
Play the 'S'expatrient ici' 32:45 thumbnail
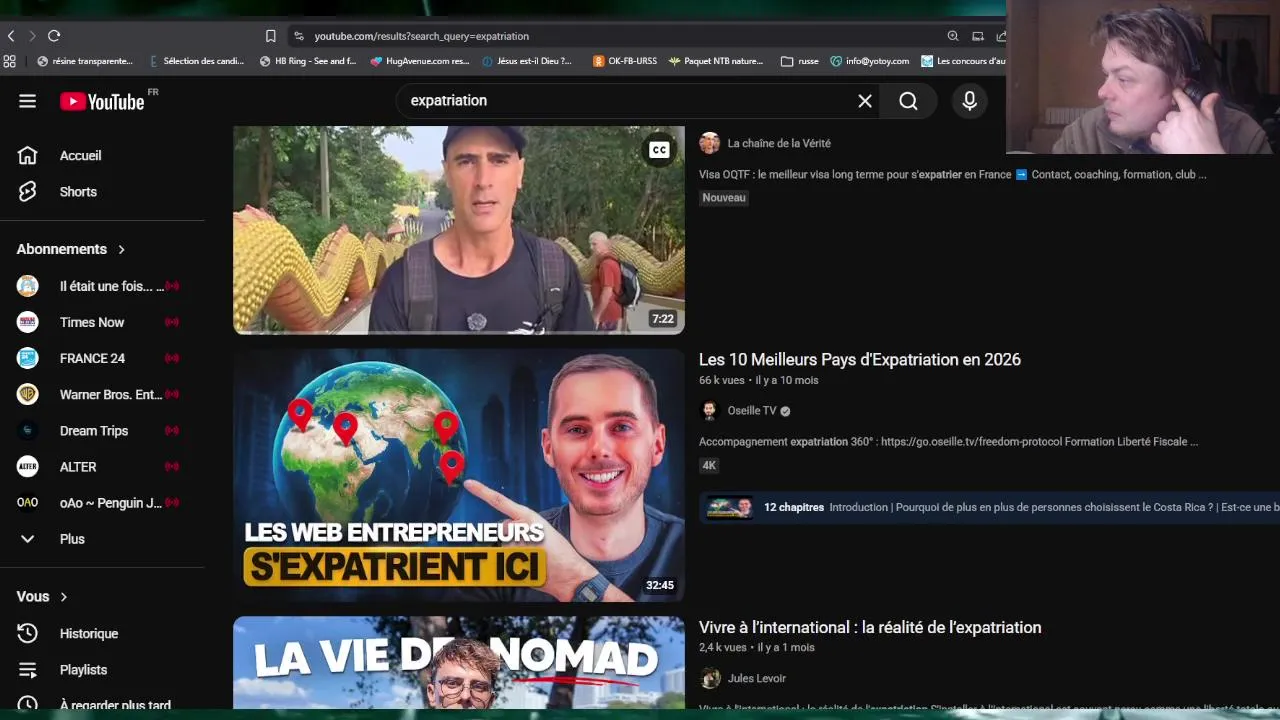(459, 475)
